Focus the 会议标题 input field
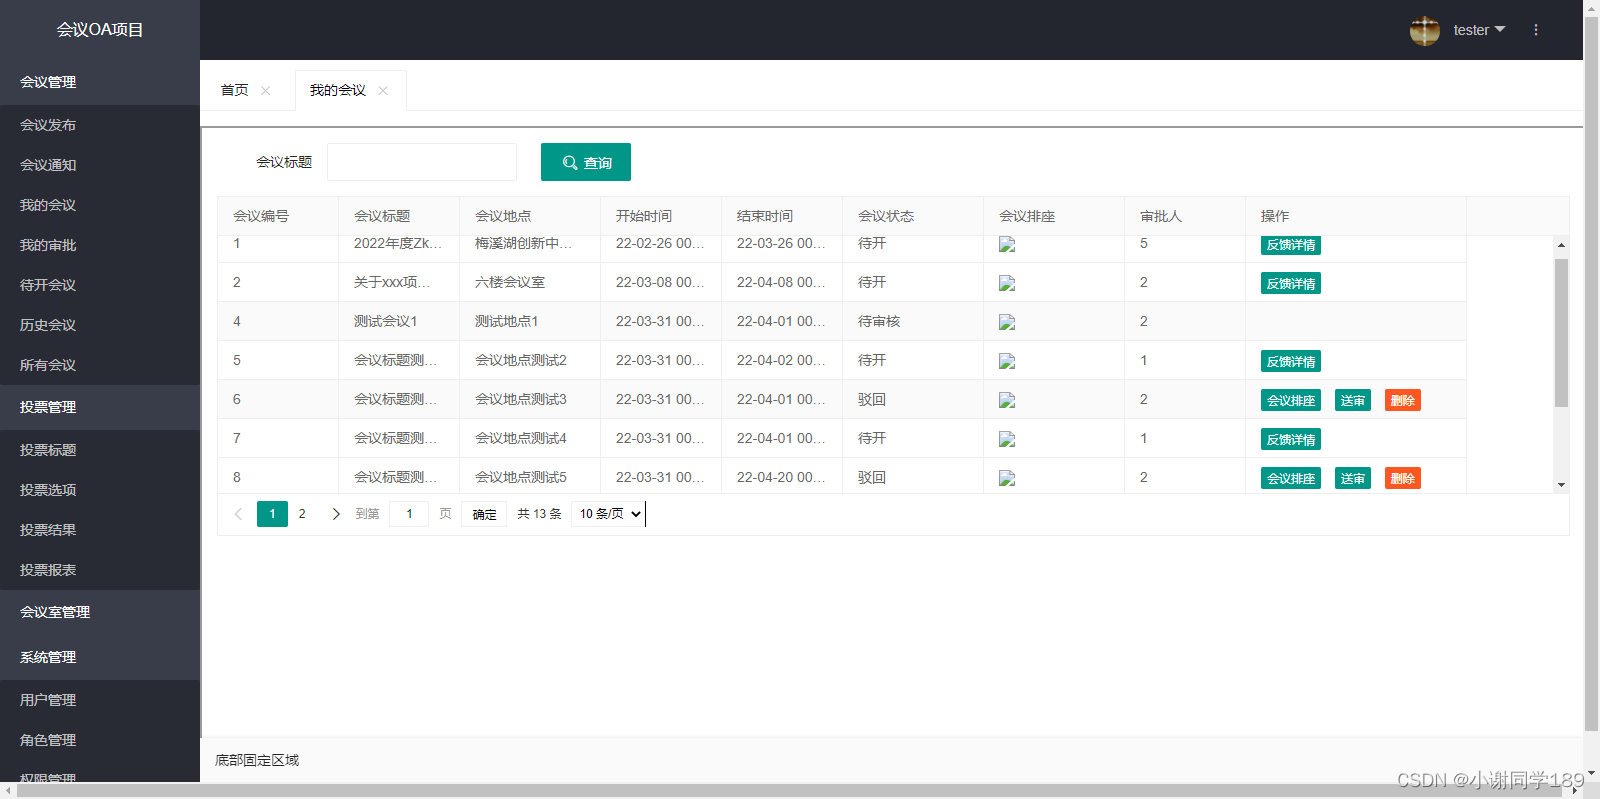This screenshot has width=1600, height=799. (x=422, y=162)
